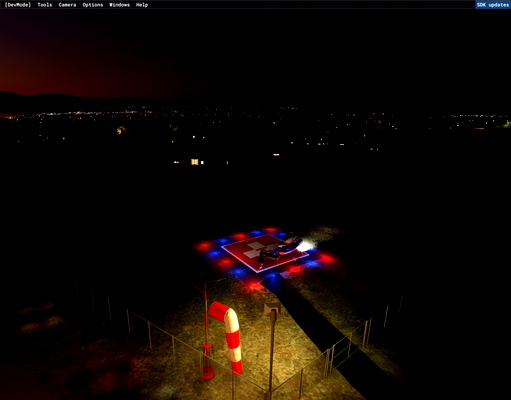511x400 pixels.
Task: Open the Tools menu
Action: pyautogui.click(x=45, y=5)
